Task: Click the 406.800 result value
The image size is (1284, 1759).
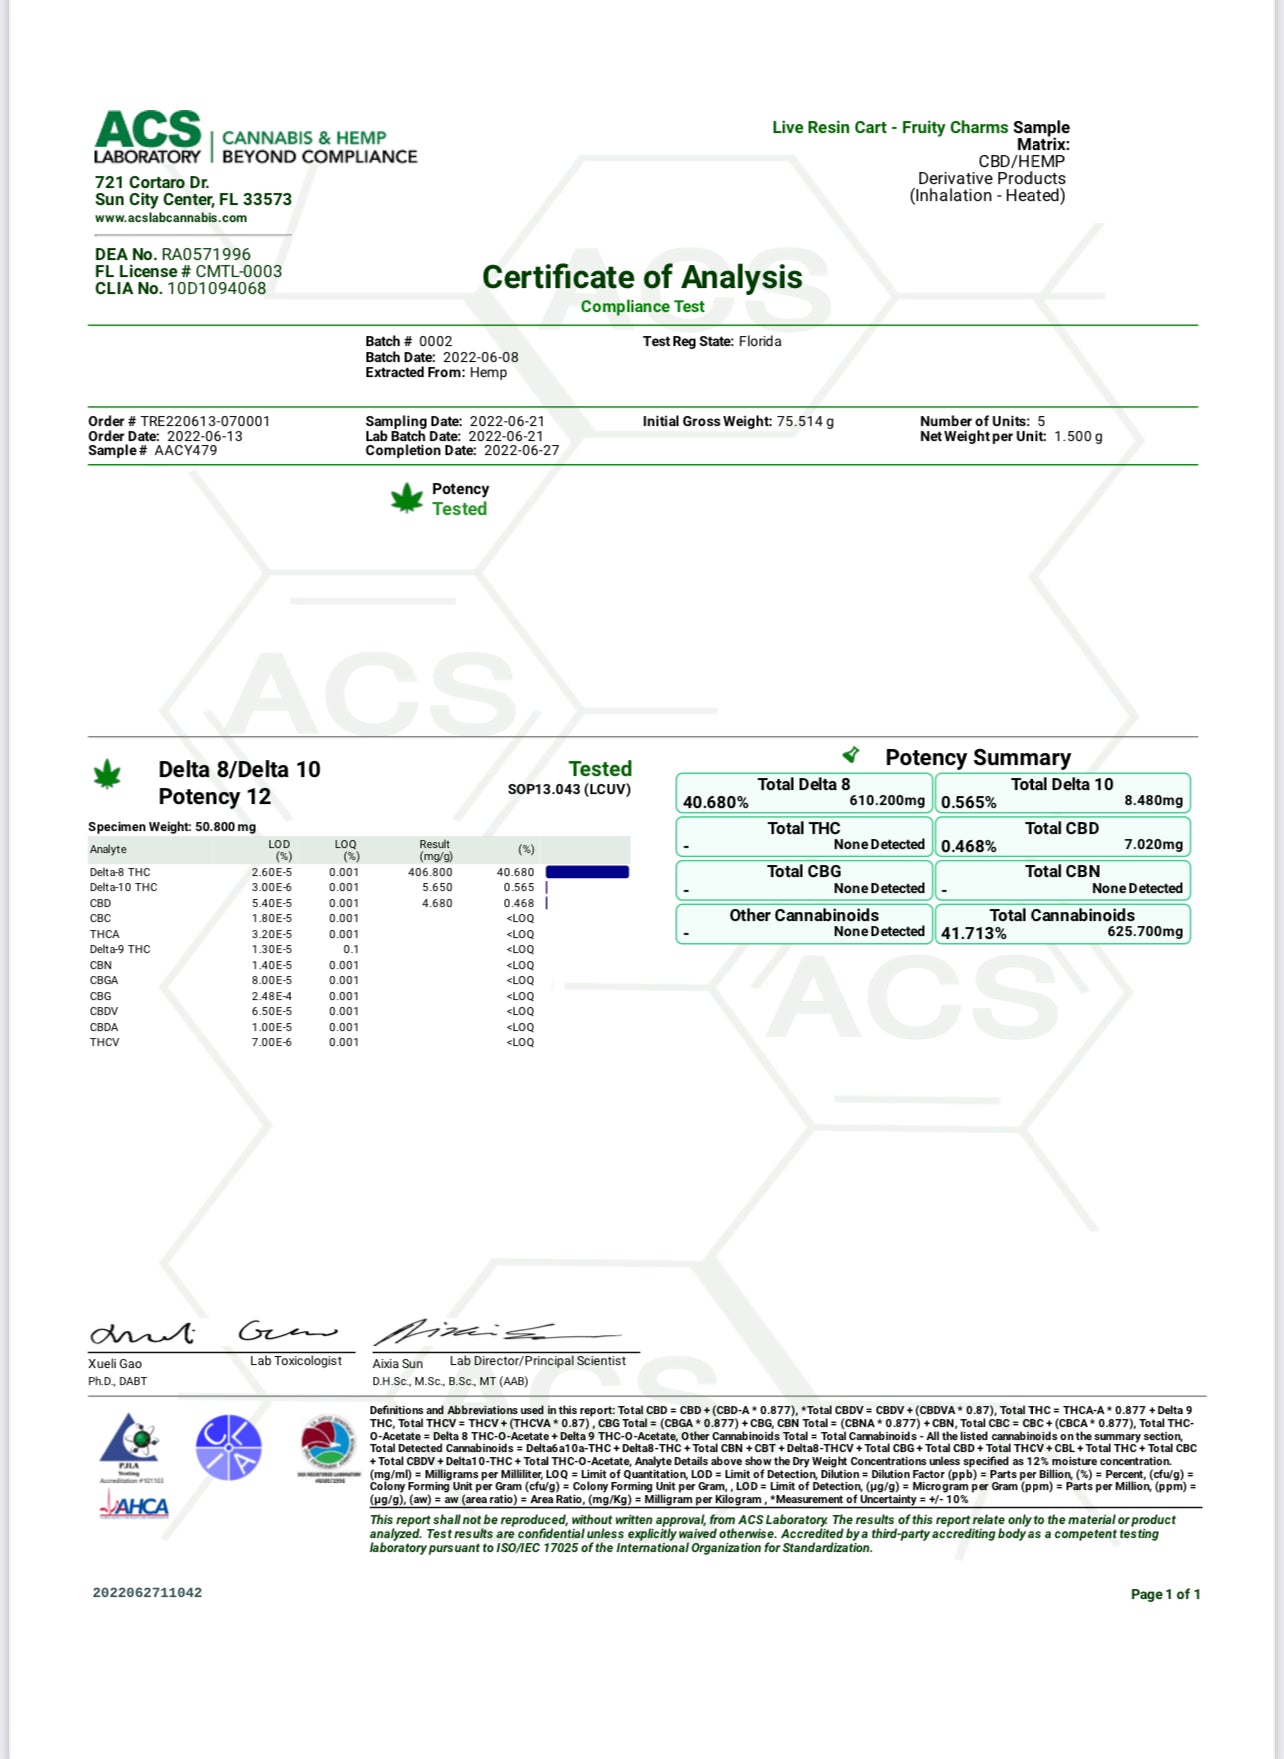Action: [x=430, y=872]
